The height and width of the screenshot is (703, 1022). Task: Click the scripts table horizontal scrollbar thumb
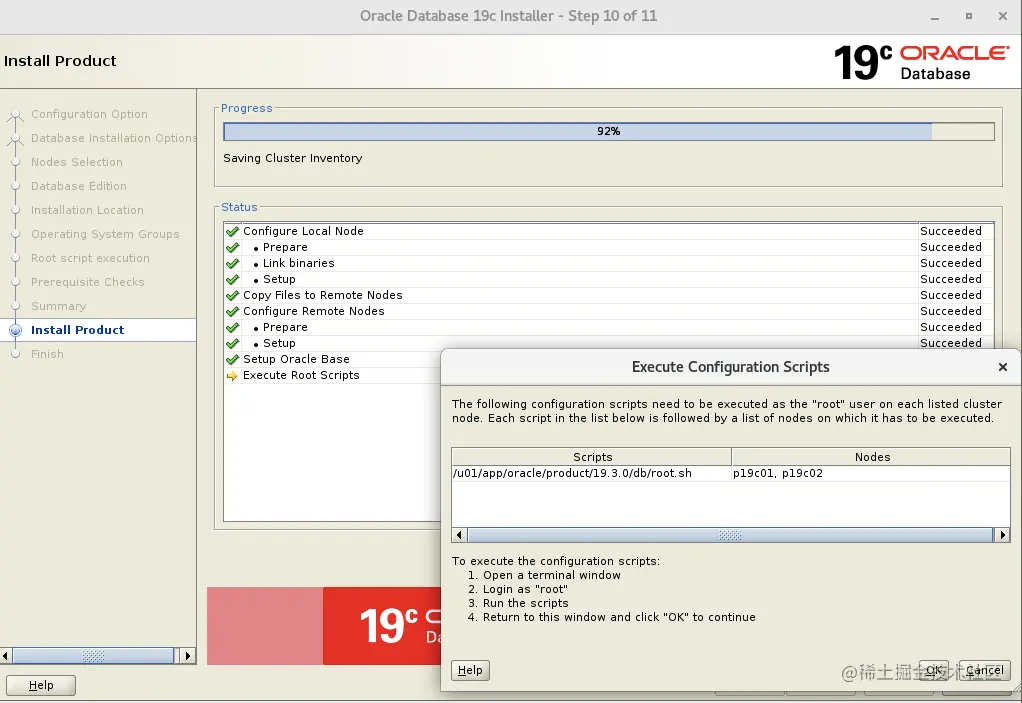(x=730, y=535)
